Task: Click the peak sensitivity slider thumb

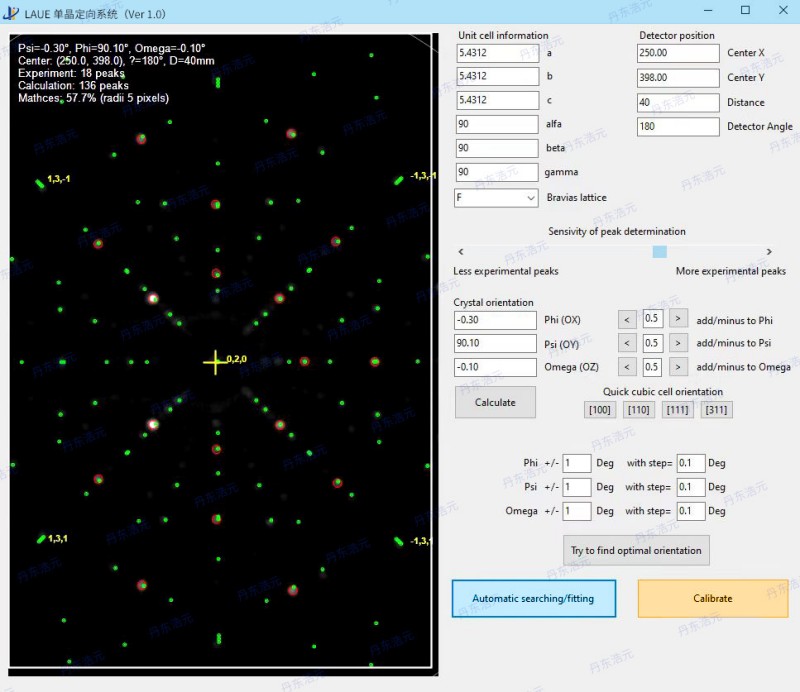Action: pos(659,252)
